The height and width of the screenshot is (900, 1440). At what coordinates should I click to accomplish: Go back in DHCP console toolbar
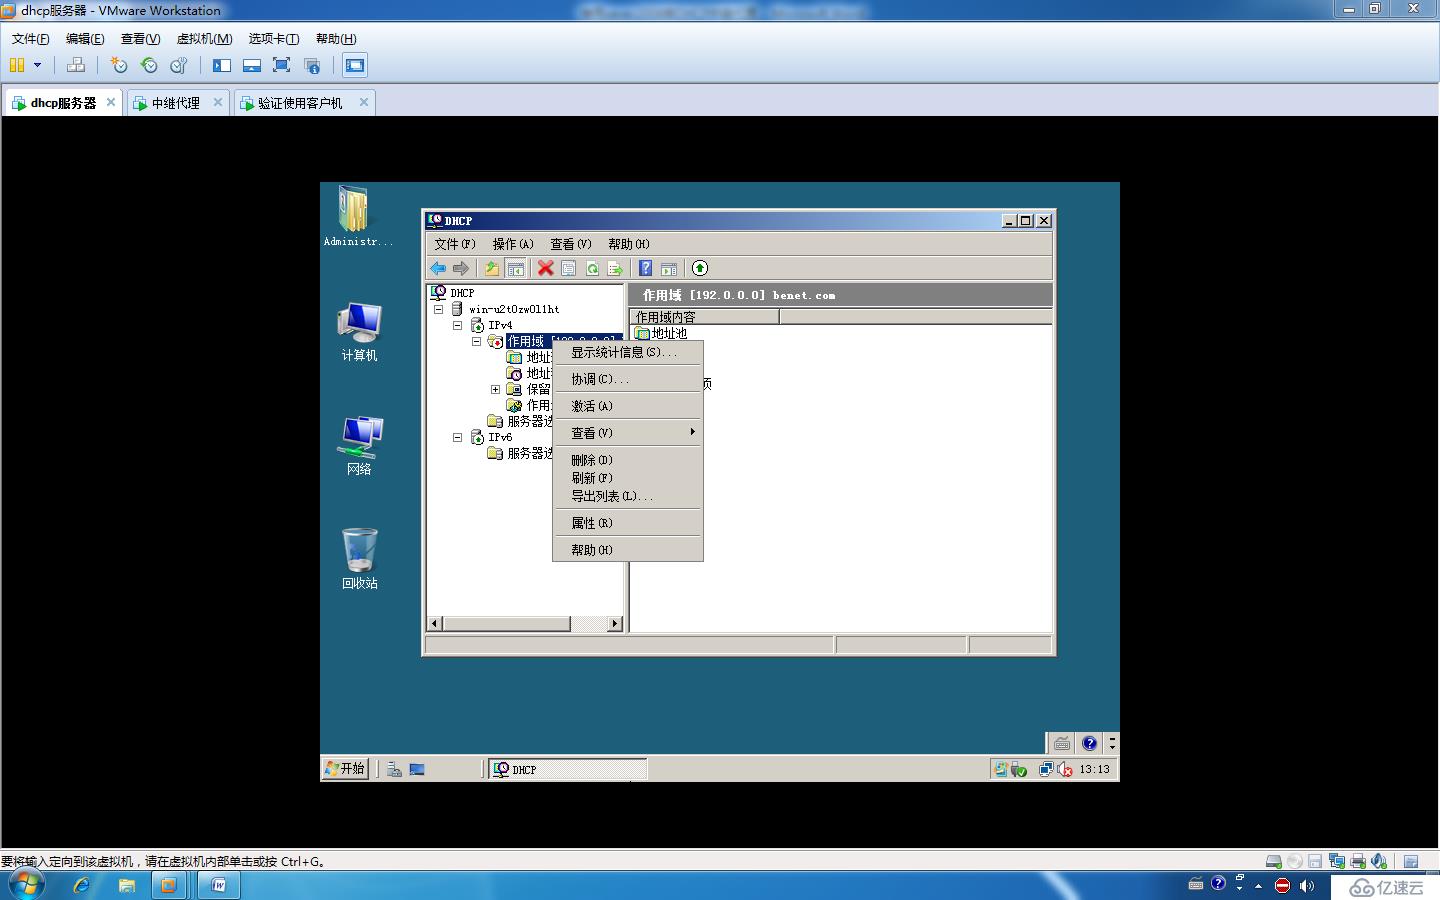click(x=438, y=268)
